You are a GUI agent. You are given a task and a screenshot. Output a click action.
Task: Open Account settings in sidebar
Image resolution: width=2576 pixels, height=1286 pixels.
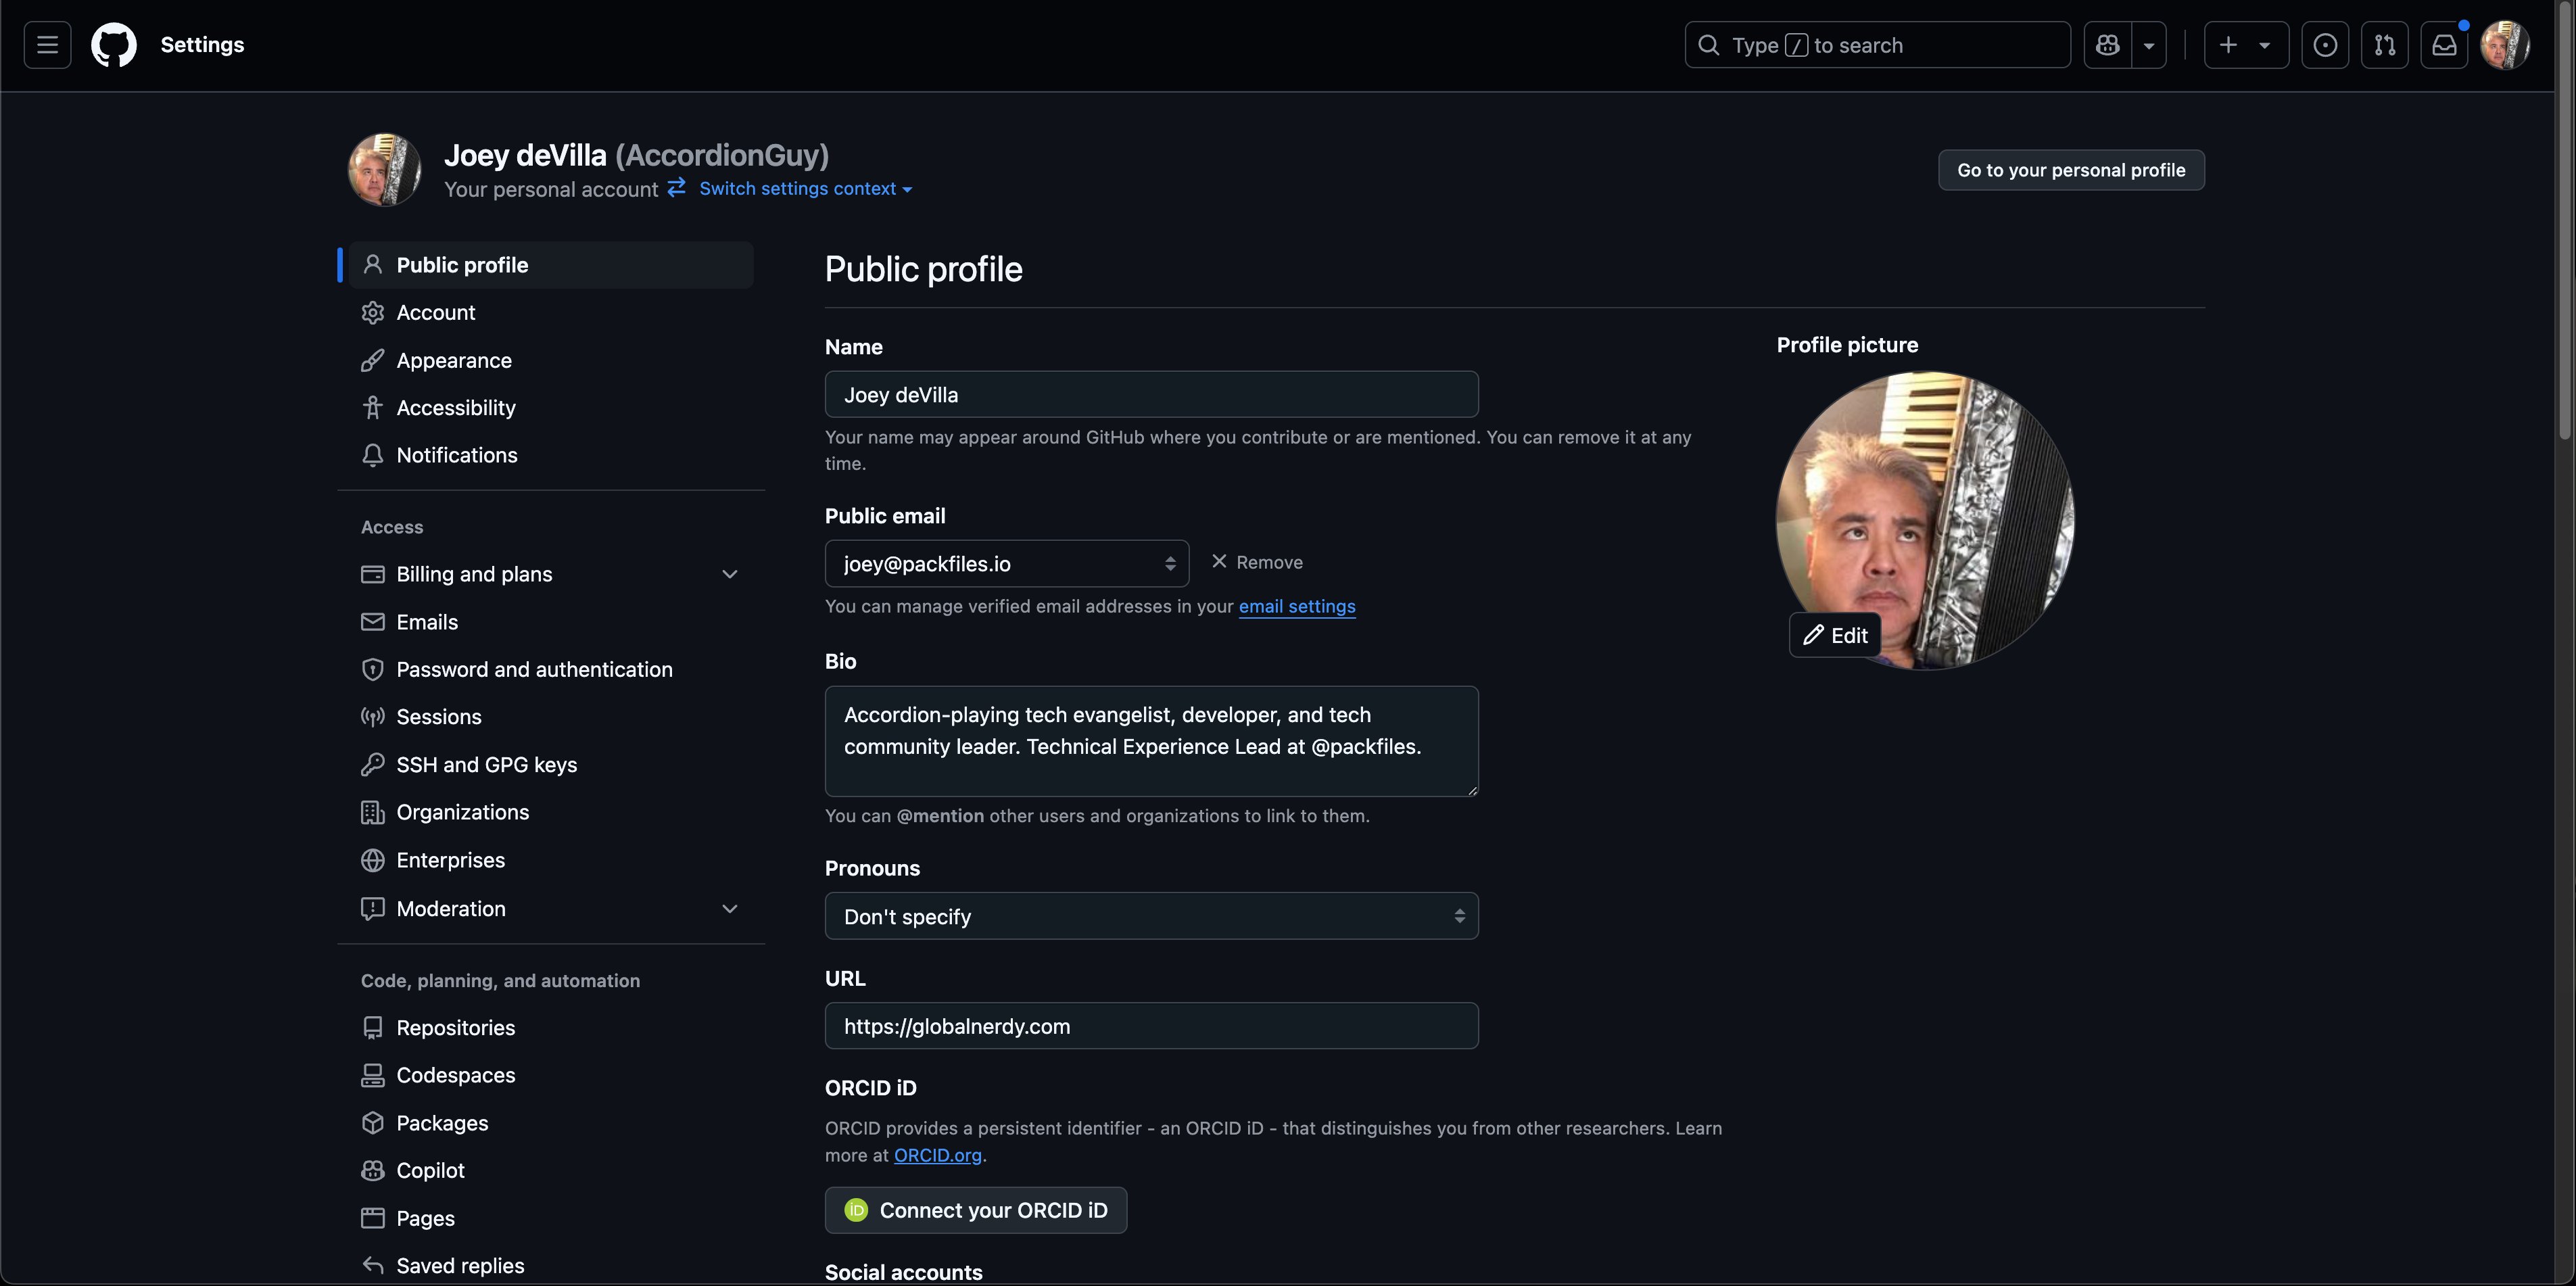tap(551, 312)
